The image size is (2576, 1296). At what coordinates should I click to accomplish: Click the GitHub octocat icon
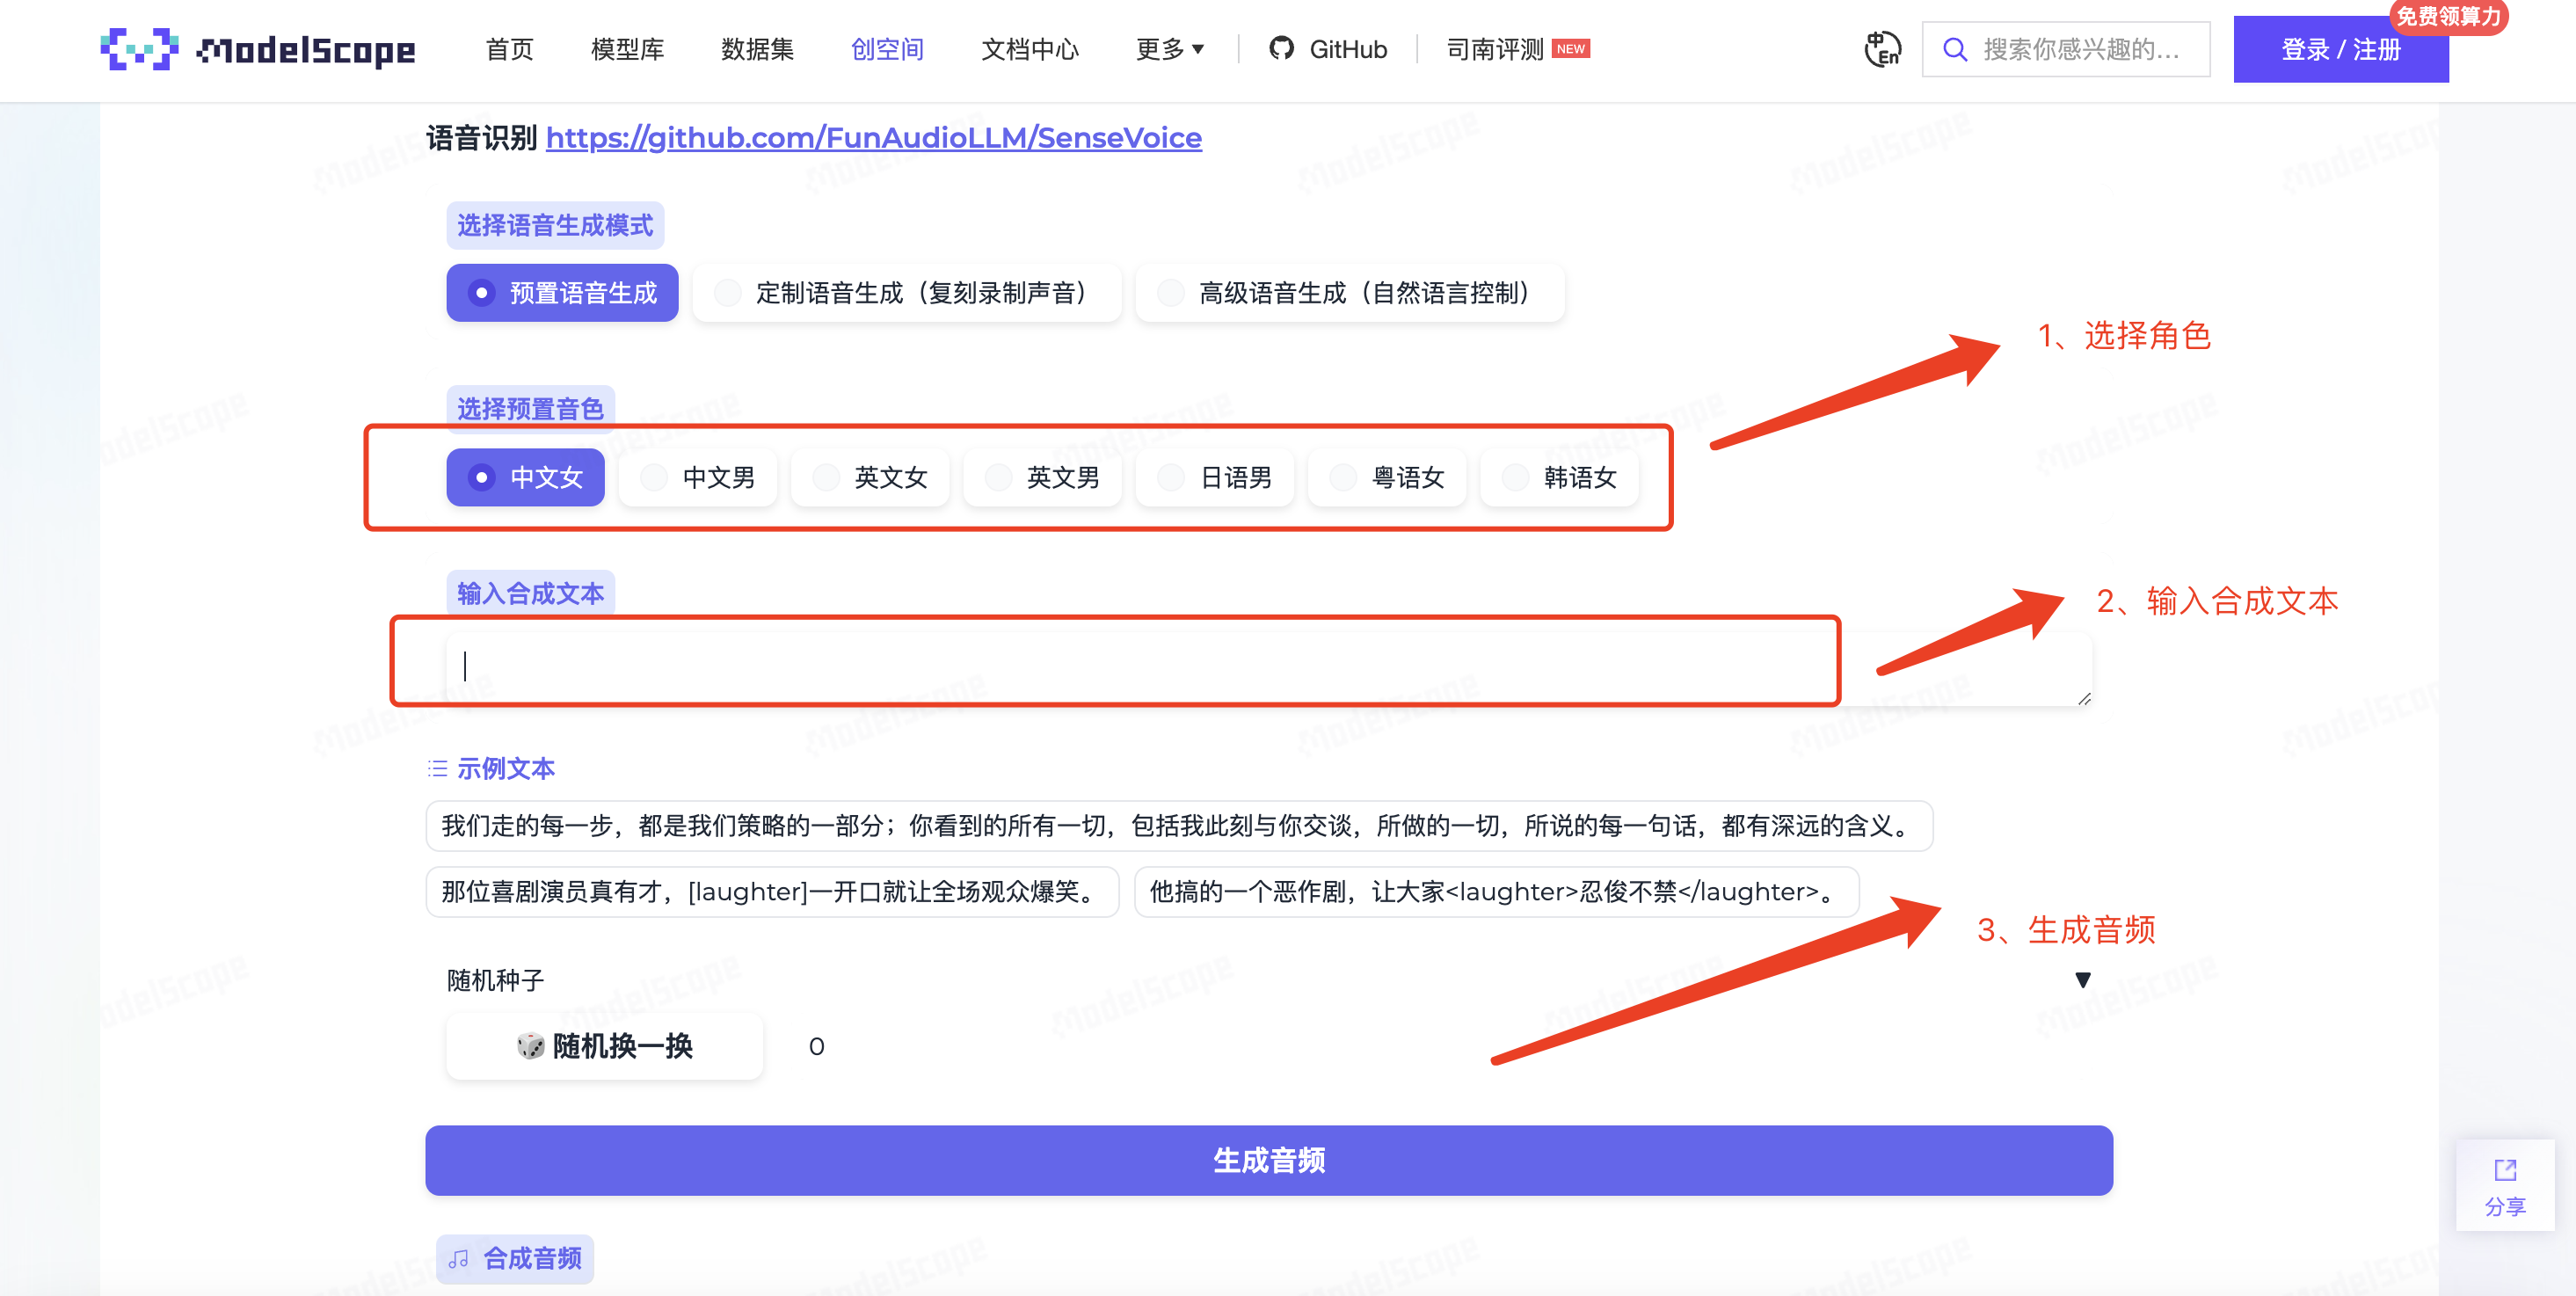point(1281,48)
